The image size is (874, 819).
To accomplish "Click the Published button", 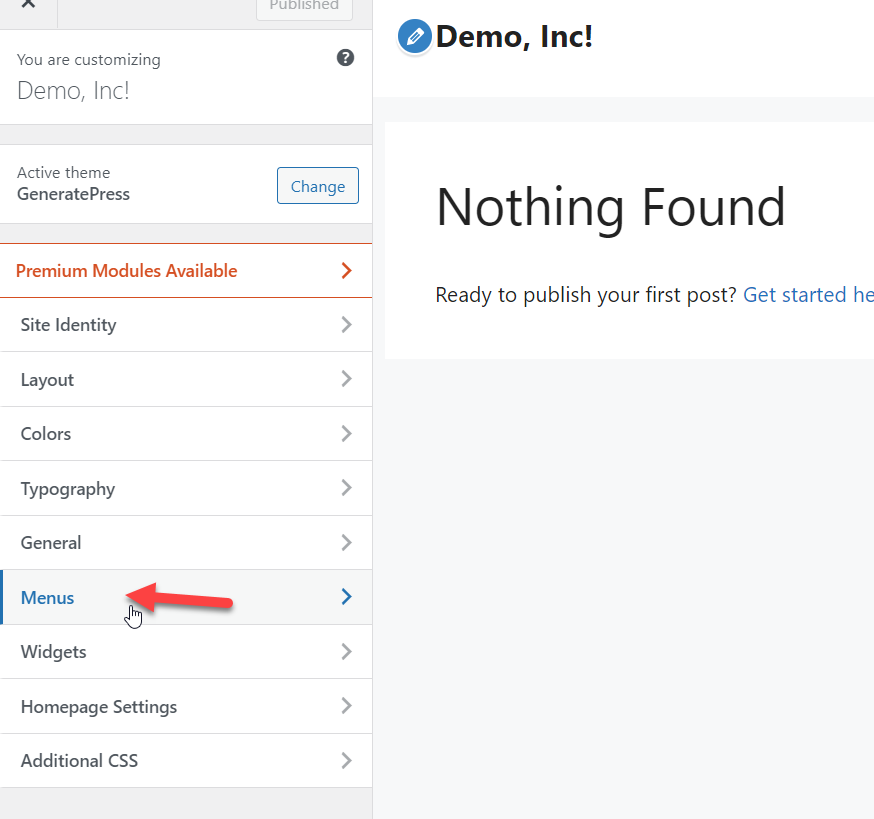I will click(304, 7).
